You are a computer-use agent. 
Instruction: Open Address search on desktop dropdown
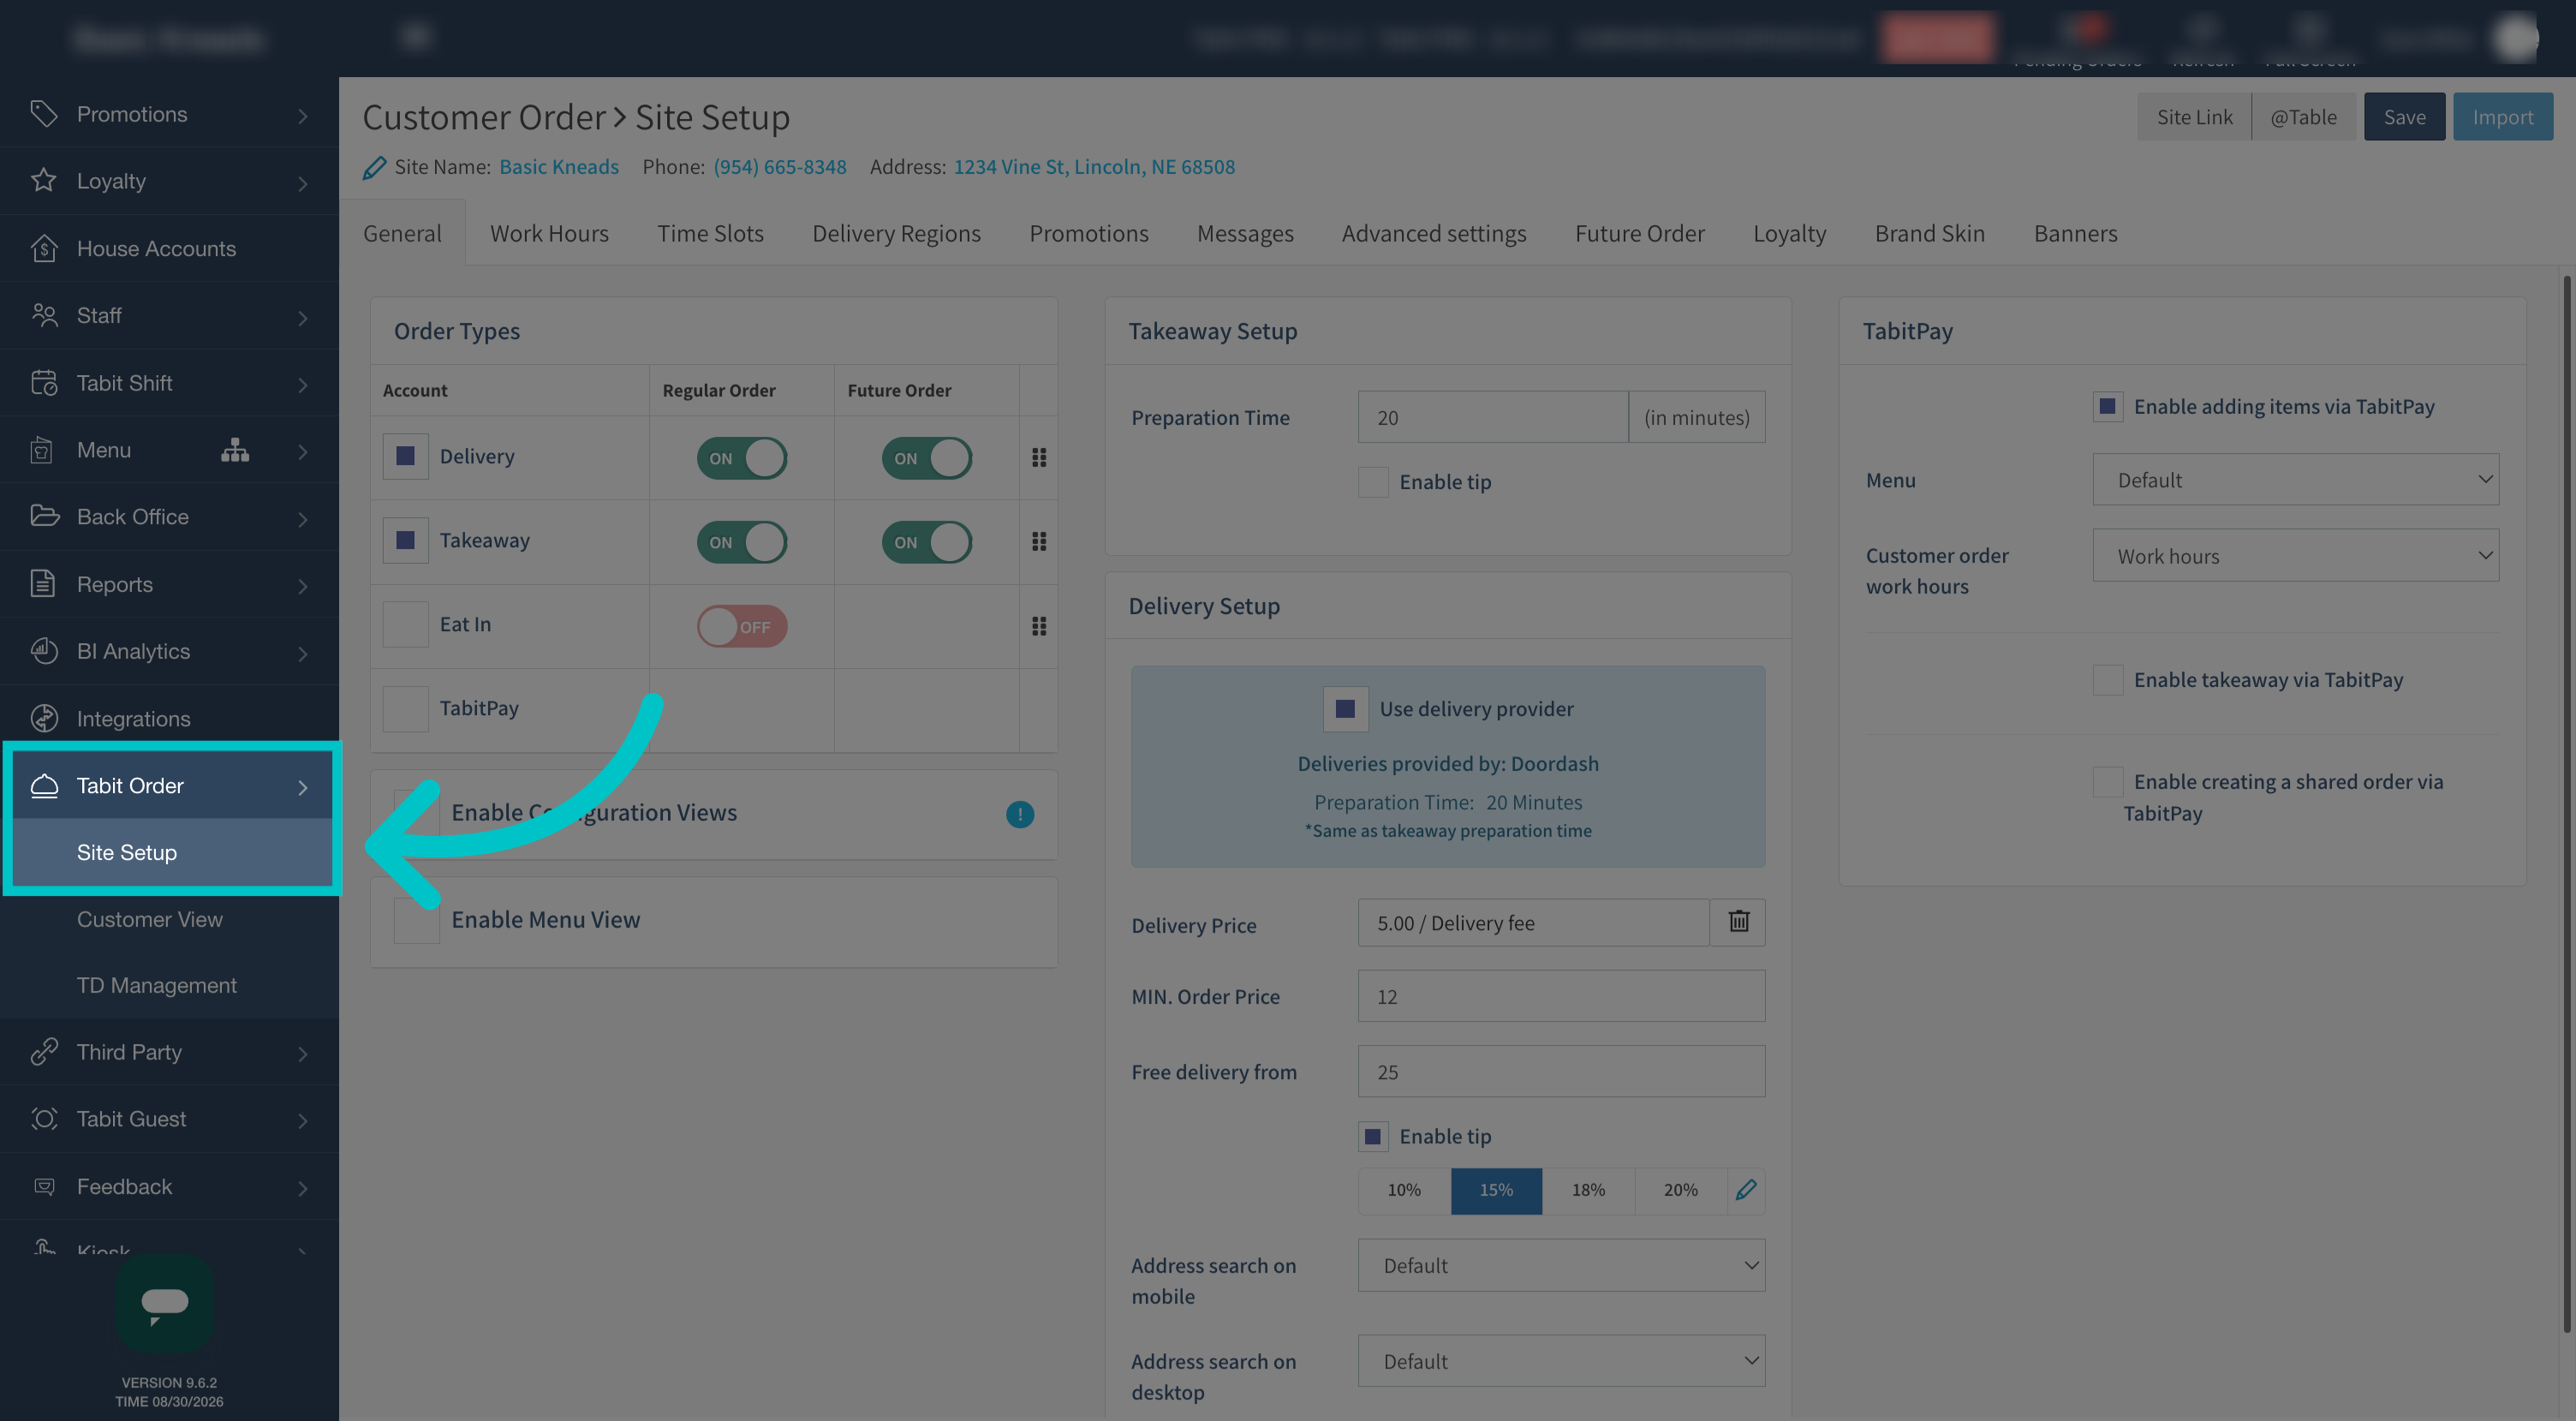point(1561,1361)
